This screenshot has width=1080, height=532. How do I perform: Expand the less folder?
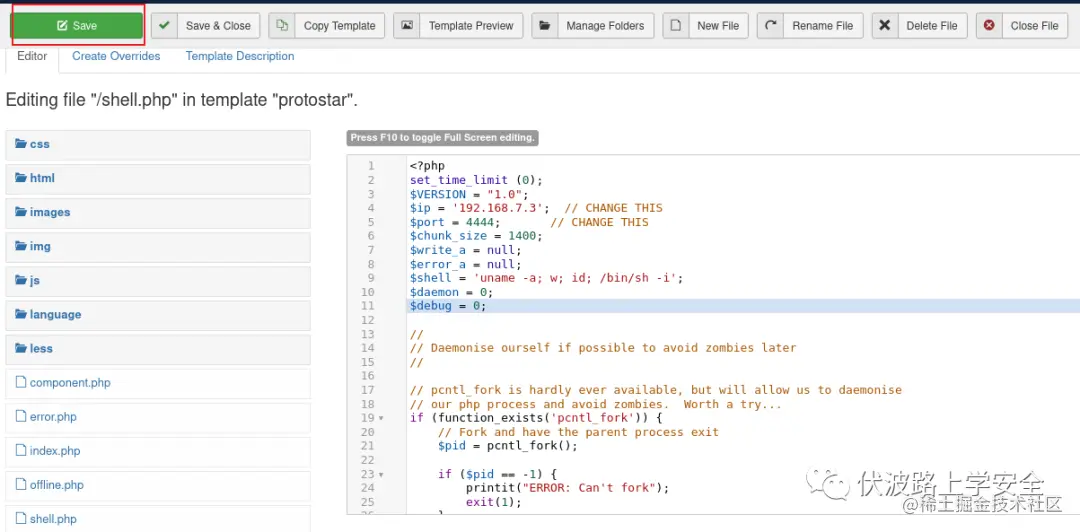(158, 349)
